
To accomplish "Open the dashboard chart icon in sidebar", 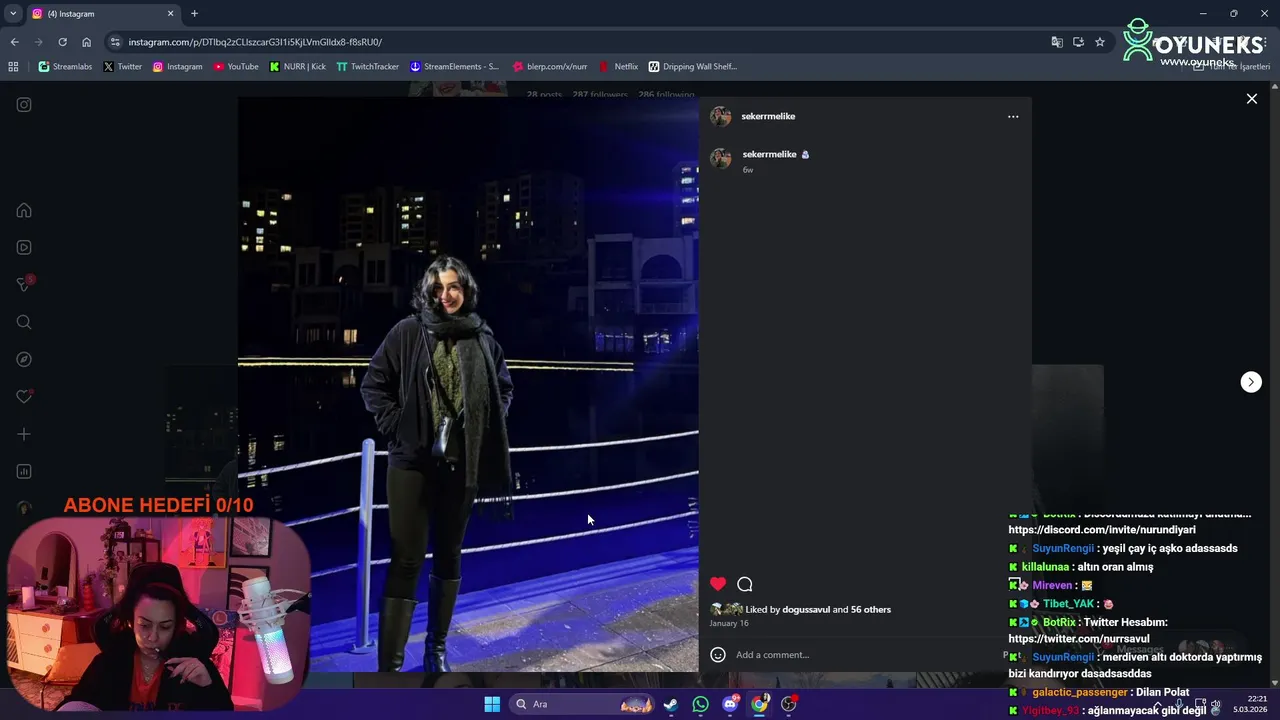I will [24, 471].
